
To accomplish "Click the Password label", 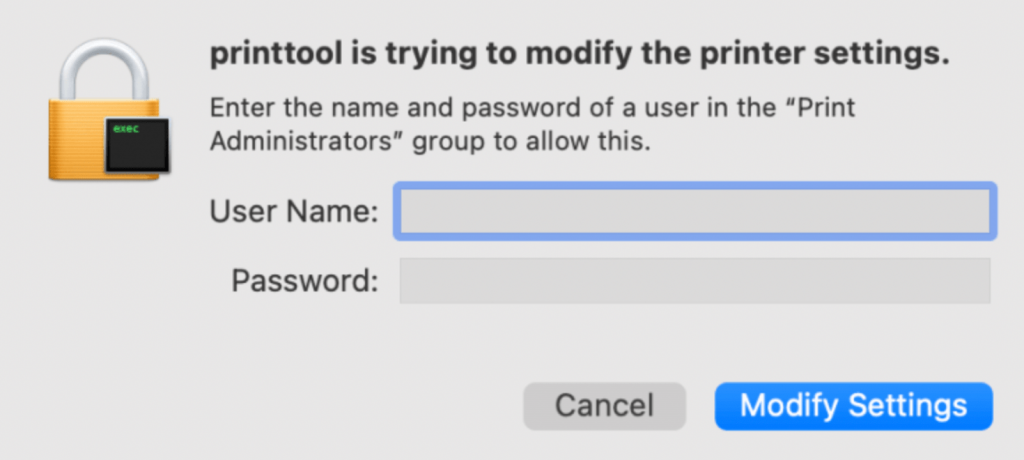I will pos(305,282).
